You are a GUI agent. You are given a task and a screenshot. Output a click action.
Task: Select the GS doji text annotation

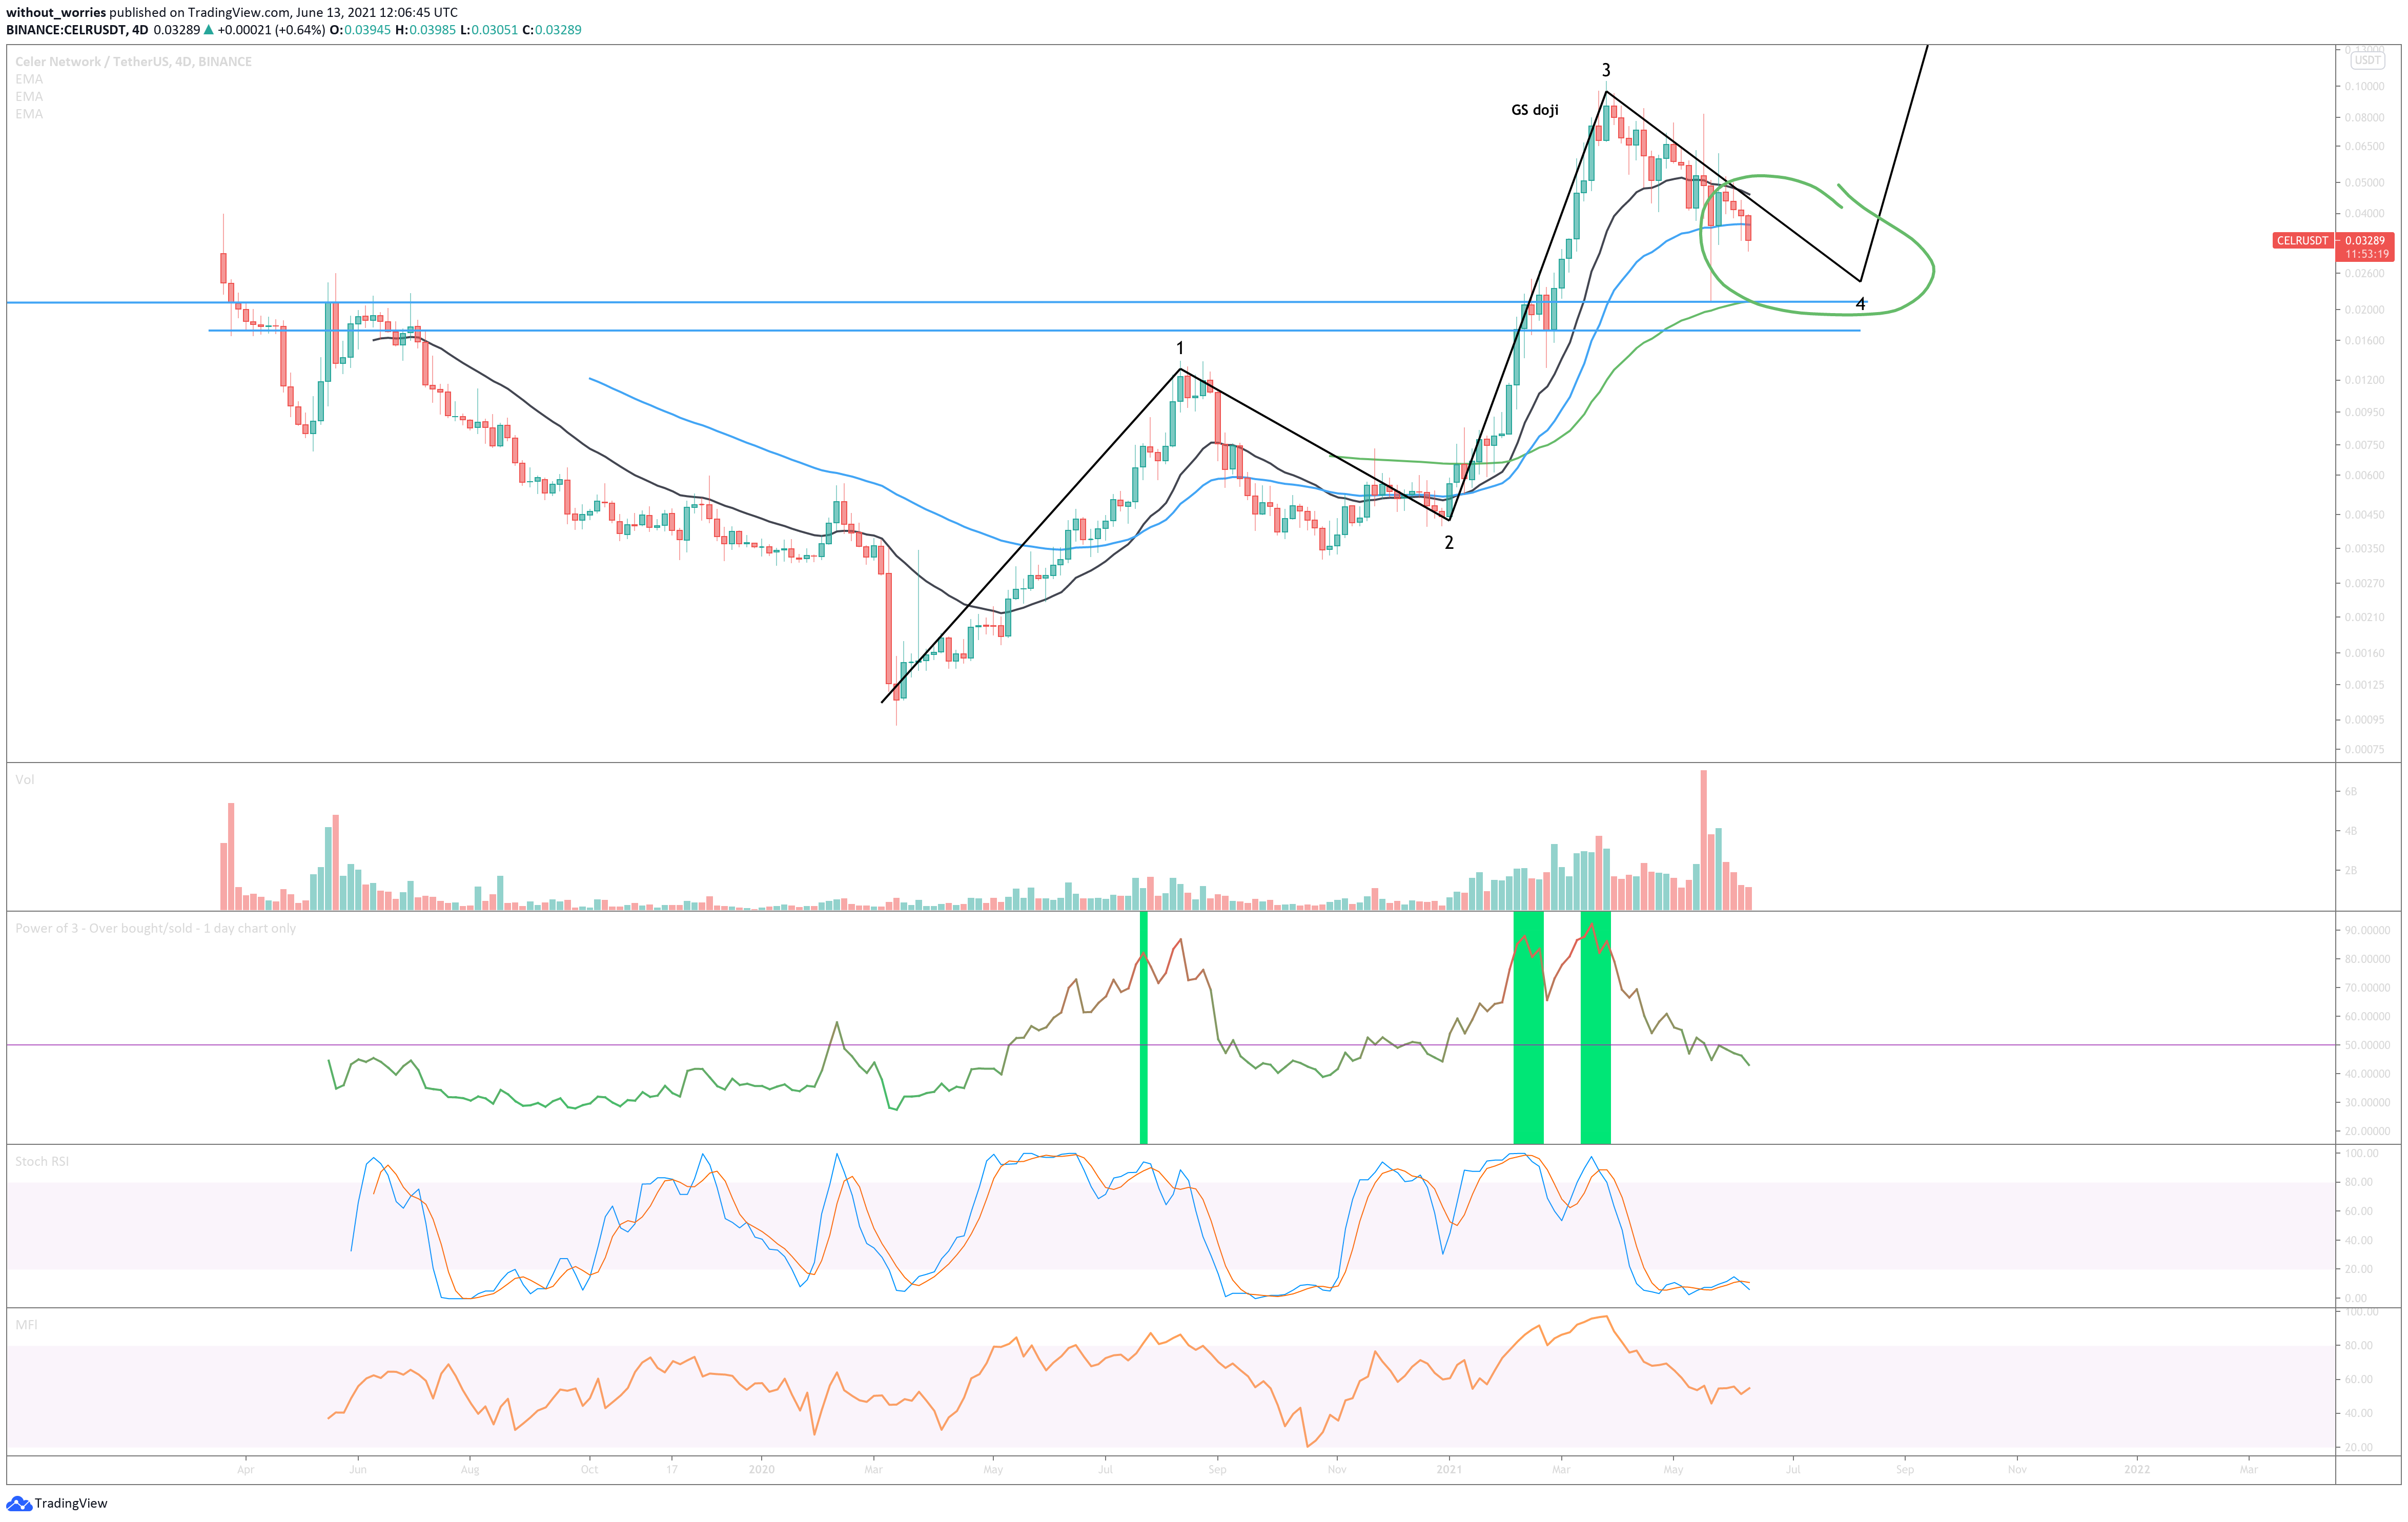coord(1534,110)
